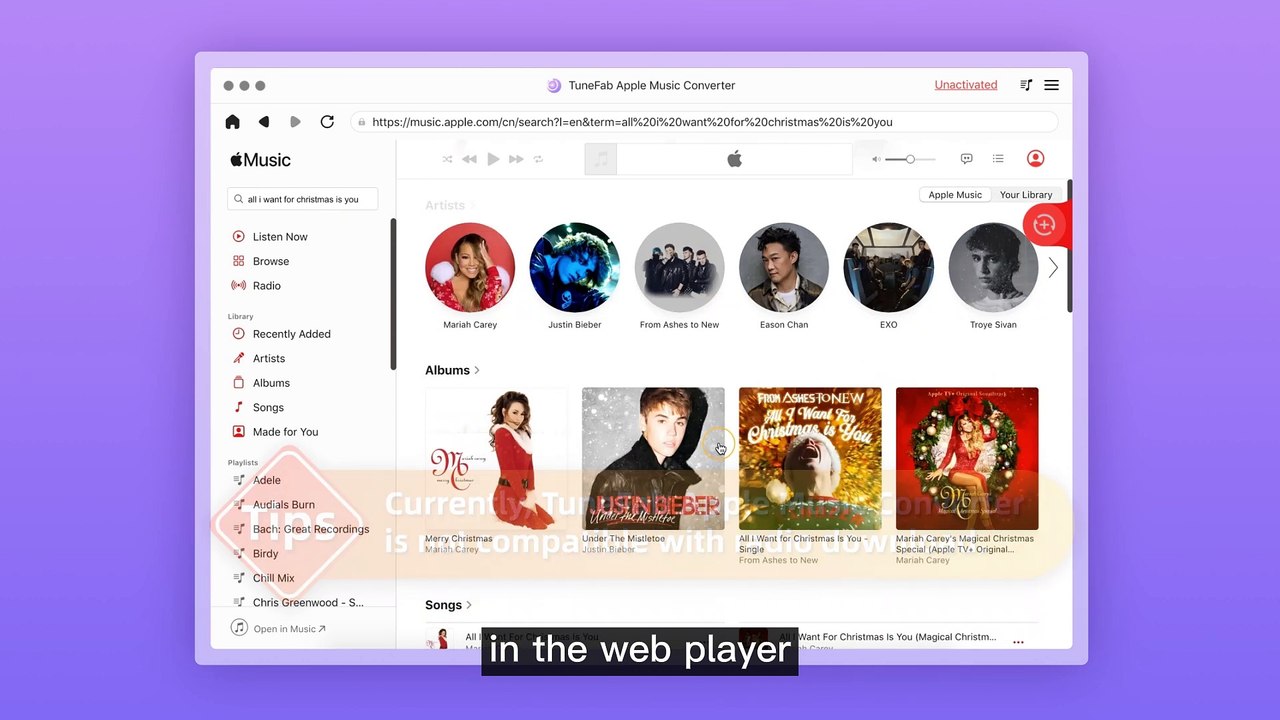Click the URL address field
Image resolution: width=1280 pixels, height=720 pixels.
tap(704, 122)
